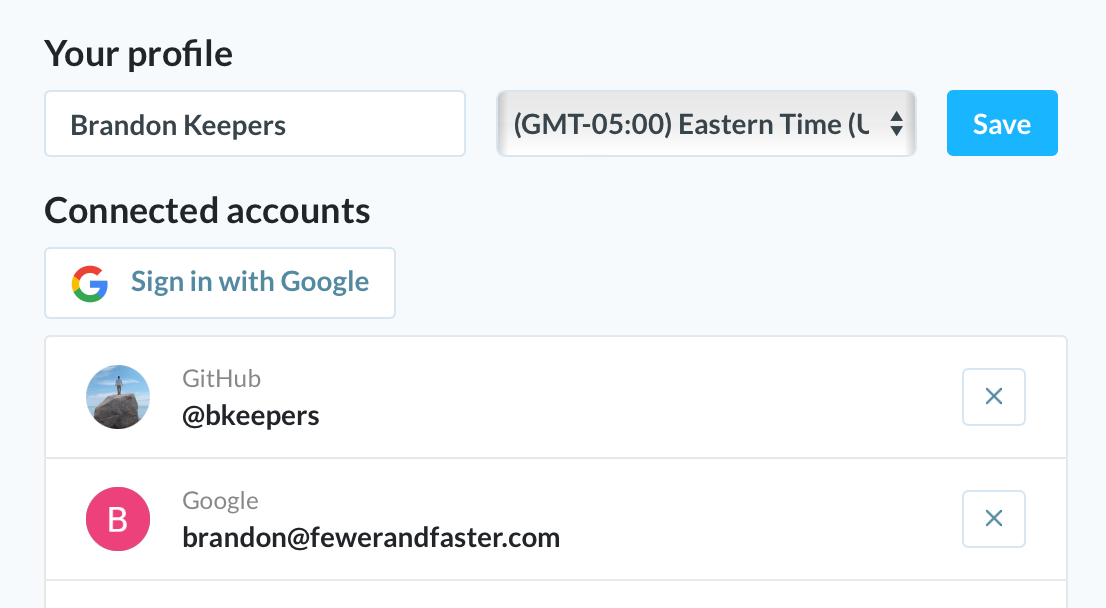
Task: Open the Eastern Time timezone dropdown
Action: tap(706, 123)
